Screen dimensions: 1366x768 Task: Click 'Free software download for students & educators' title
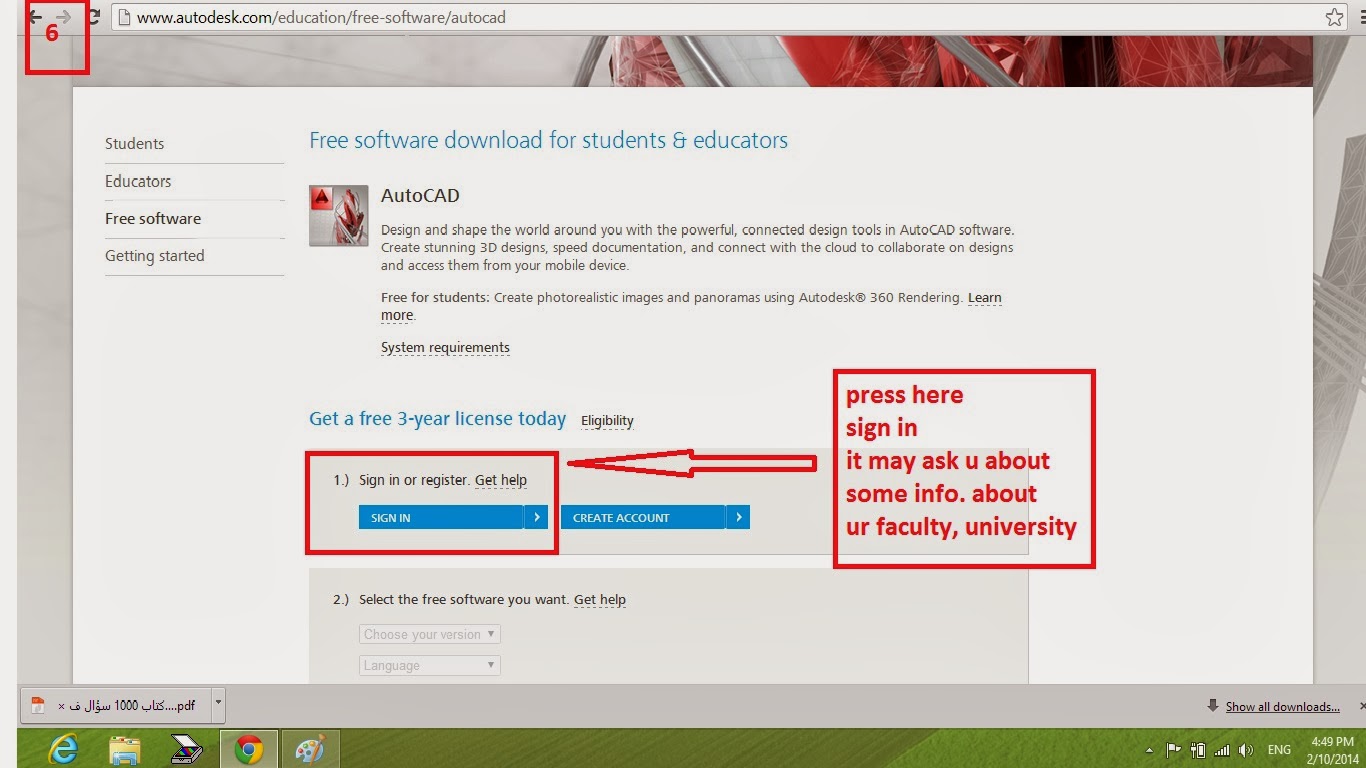point(548,141)
